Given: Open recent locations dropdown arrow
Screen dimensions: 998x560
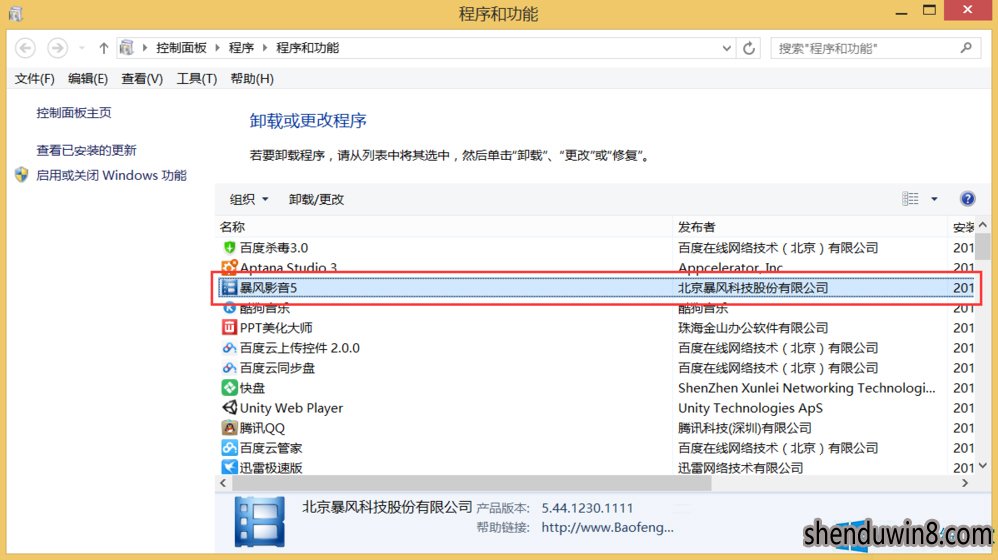Looking at the screenshot, I should 81,48.
